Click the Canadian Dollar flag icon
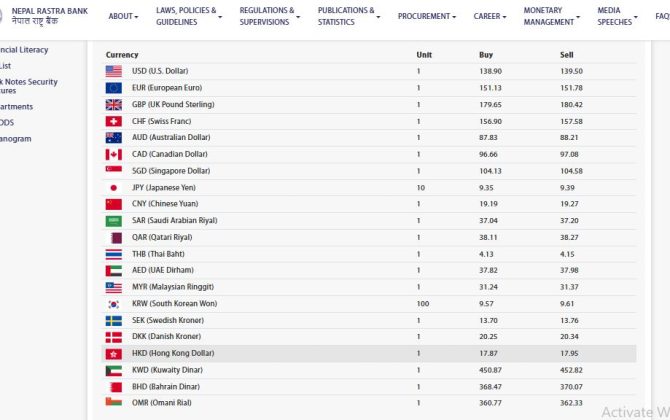The width and height of the screenshot is (670, 420). pos(113,154)
